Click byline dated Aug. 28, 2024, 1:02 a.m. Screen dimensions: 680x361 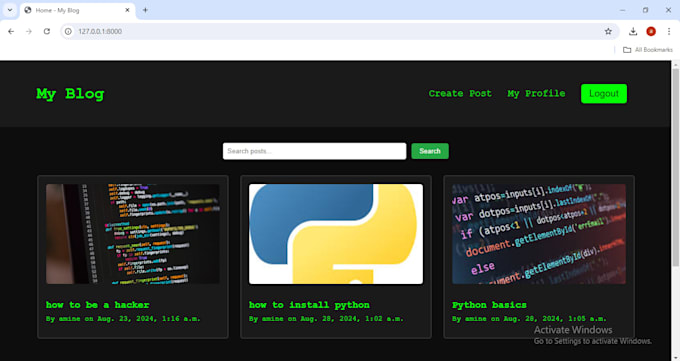click(326, 318)
